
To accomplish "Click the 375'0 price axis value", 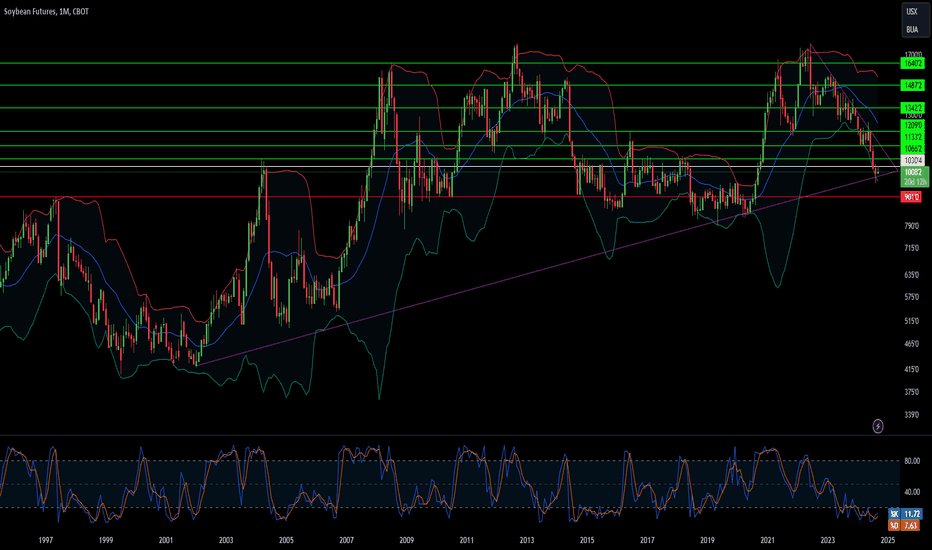I will (912, 392).
